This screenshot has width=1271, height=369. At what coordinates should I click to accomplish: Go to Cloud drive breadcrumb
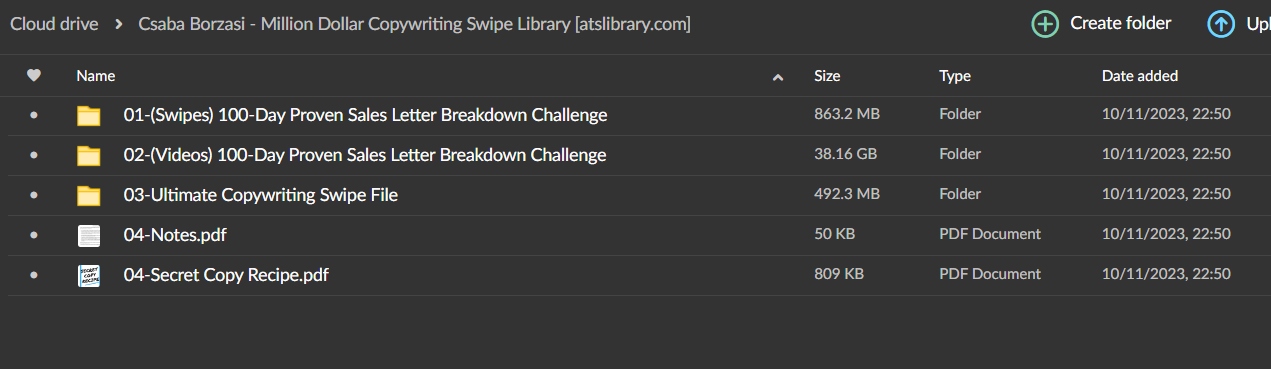[x=54, y=23]
